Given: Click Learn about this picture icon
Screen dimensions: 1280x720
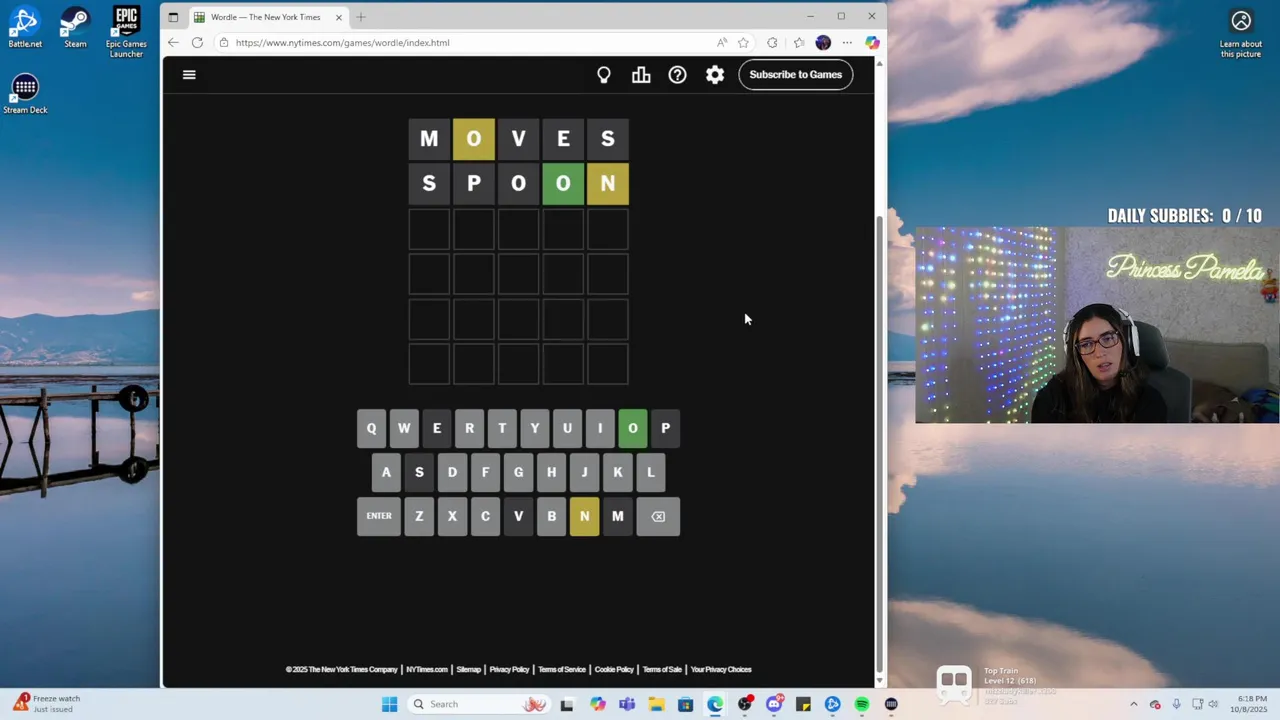Looking at the screenshot, I should [x=1241, y=33].
